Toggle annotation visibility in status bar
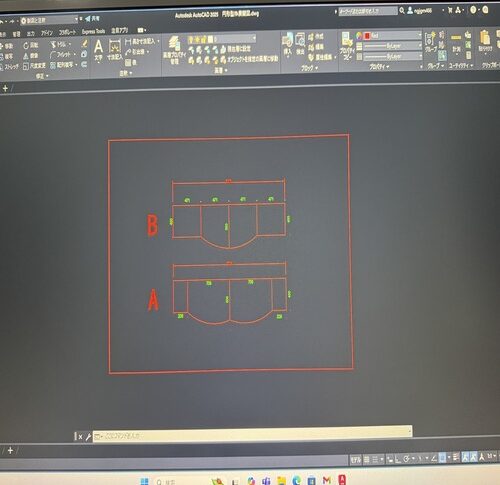Viewport: 500px width, 485px height. point(465,457)
